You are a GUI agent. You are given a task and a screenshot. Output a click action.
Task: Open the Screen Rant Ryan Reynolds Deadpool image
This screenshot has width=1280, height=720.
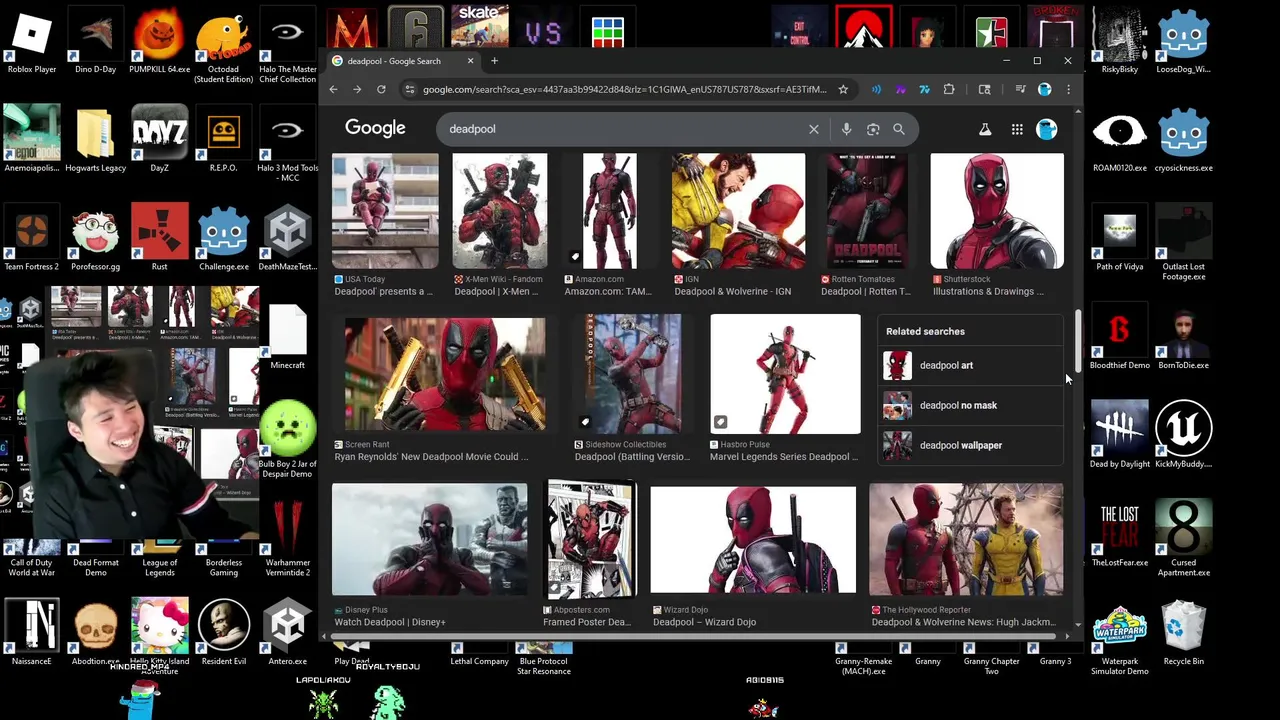tap(445, 374)
